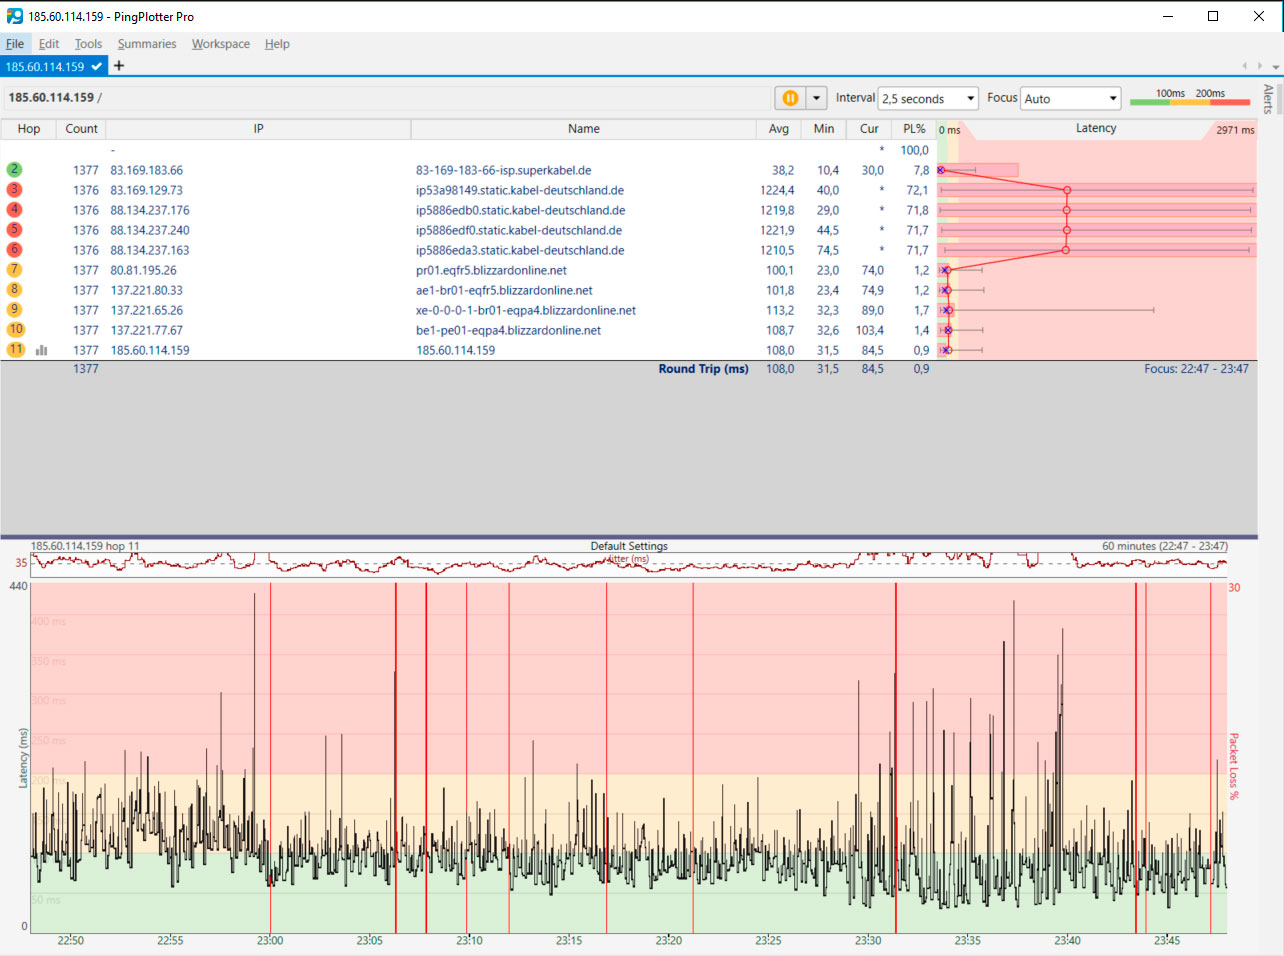Select the yellow hop 8 circle icon
Image resolution: width=1284 pixels, height=956 pixels.
(x=14, y=290)
